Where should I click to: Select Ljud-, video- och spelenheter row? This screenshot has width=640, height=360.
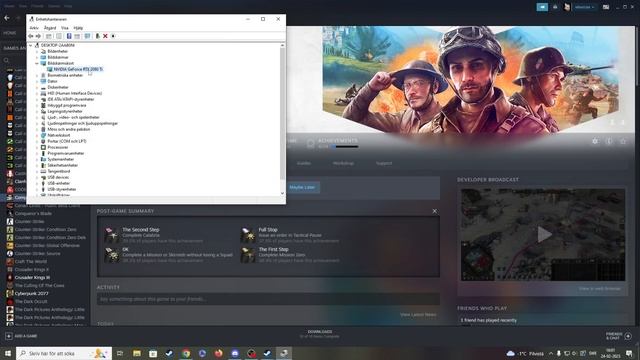pos(73,117)
